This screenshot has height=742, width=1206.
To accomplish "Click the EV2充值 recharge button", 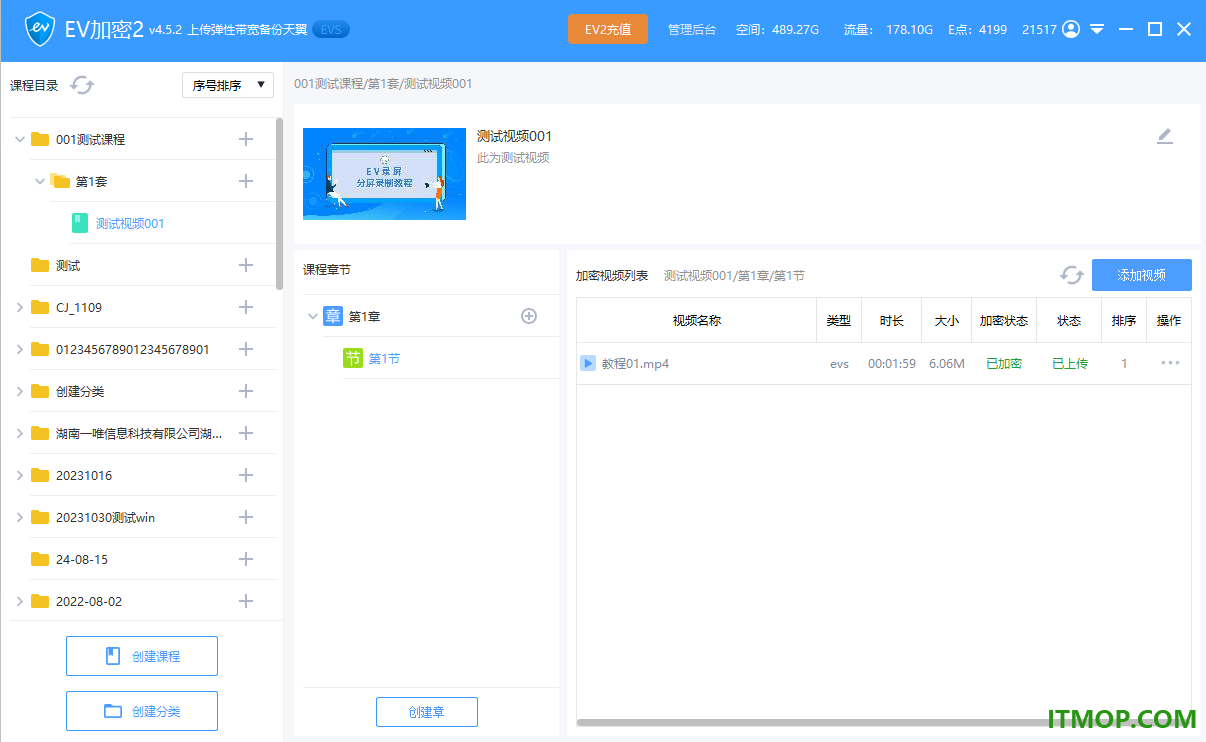I will click(x=608, y=29).
